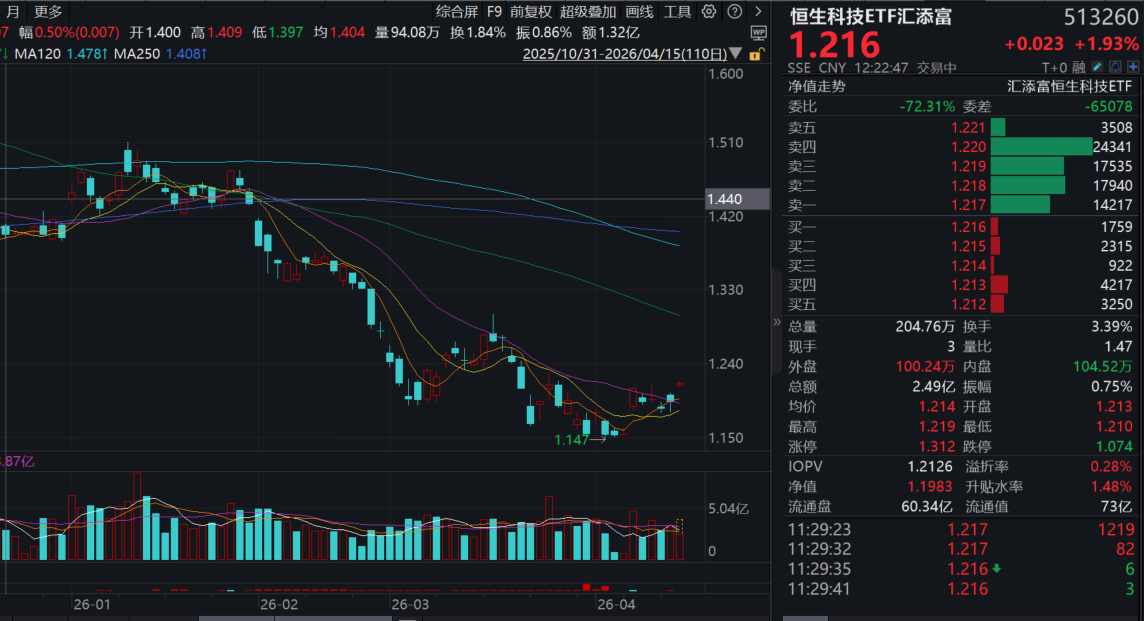Toggle 前复权 price adjustment mode
The width and height of the screenshot is (1144, 621).
point(530,12)
